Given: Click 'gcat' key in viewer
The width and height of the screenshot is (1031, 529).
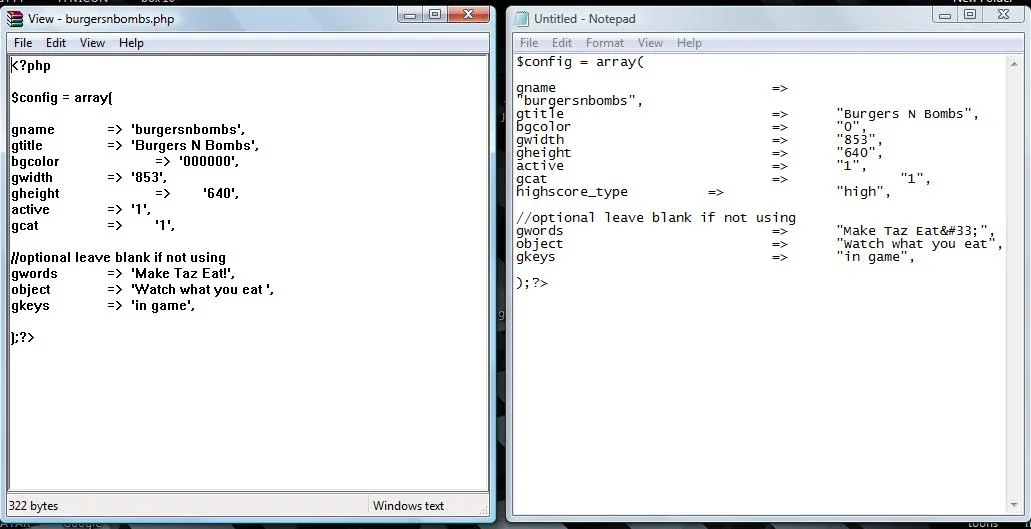Looking at the screenshot, I should [x=25, y=226].
